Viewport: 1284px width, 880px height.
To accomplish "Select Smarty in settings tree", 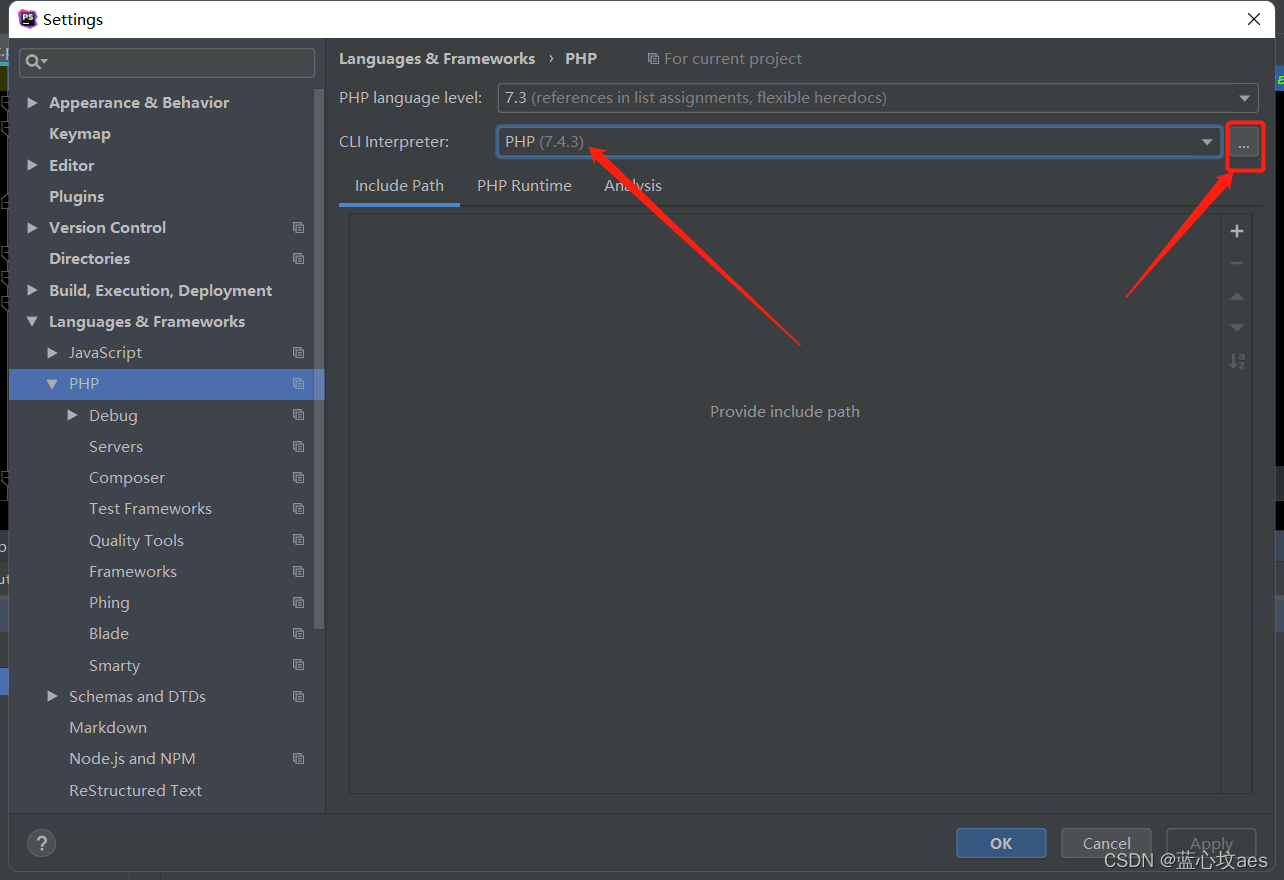I will coord(114,666).
